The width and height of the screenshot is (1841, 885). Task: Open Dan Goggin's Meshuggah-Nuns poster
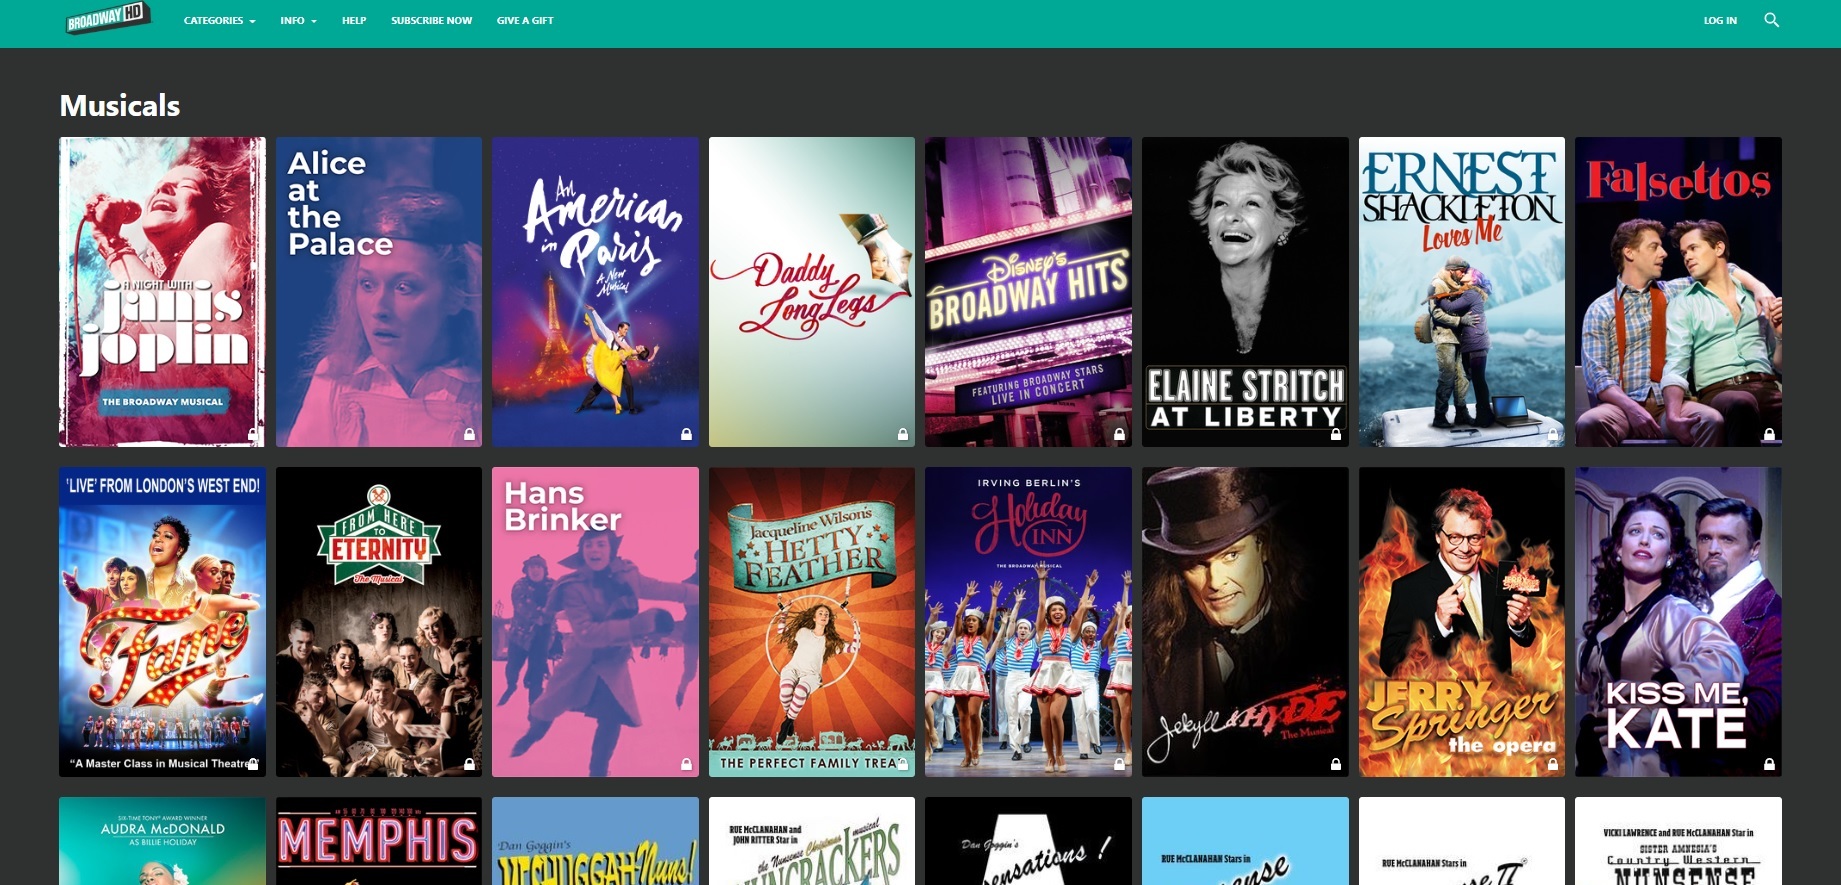coord(595,841)
